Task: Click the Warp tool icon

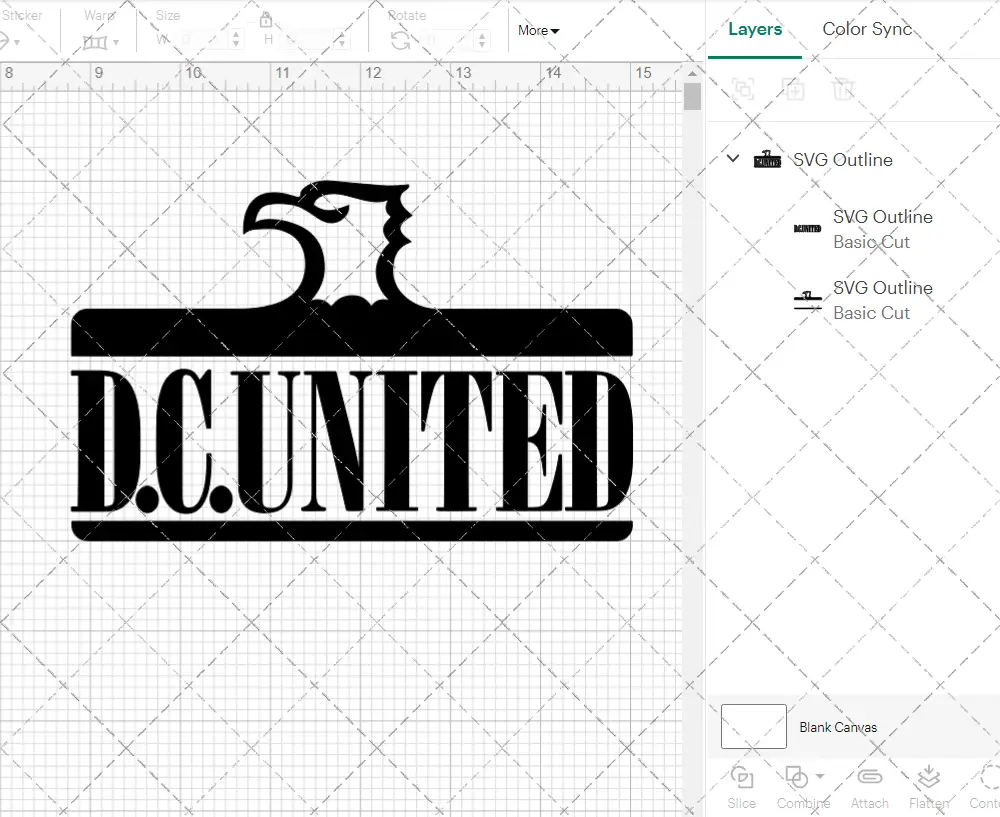Action: 97,42
